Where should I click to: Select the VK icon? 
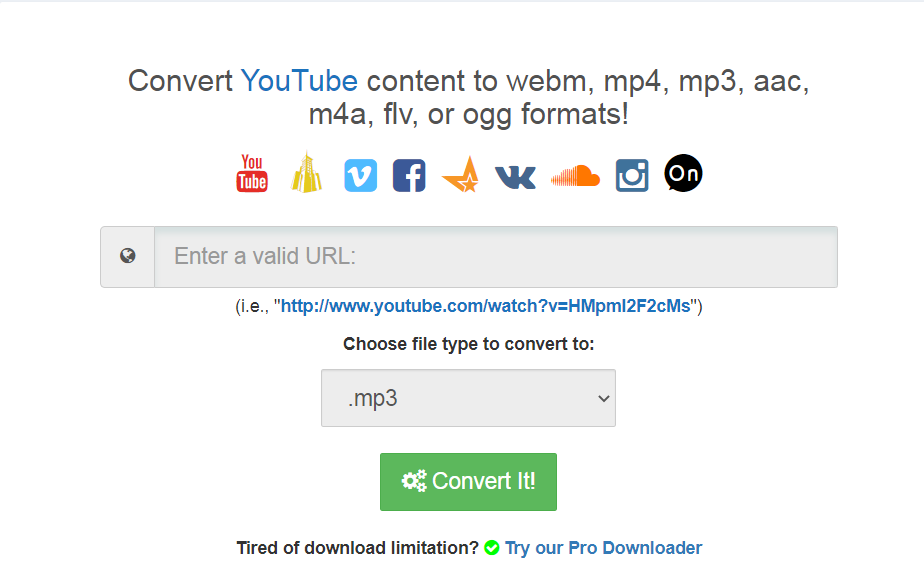tap(515, 177)
